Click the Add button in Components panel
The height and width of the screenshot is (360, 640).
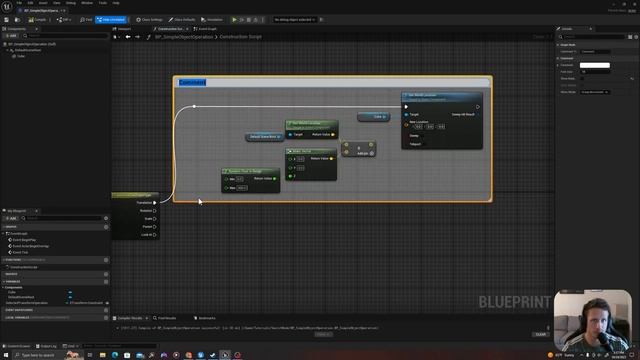pyautogui.click(x=11, y=36)
